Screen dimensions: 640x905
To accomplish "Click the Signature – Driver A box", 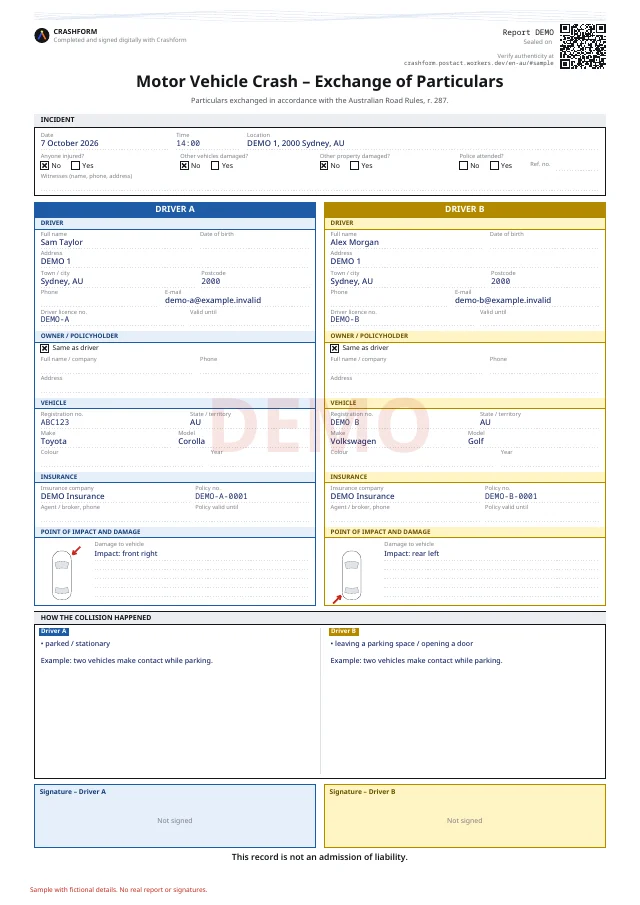I will 175,816.
